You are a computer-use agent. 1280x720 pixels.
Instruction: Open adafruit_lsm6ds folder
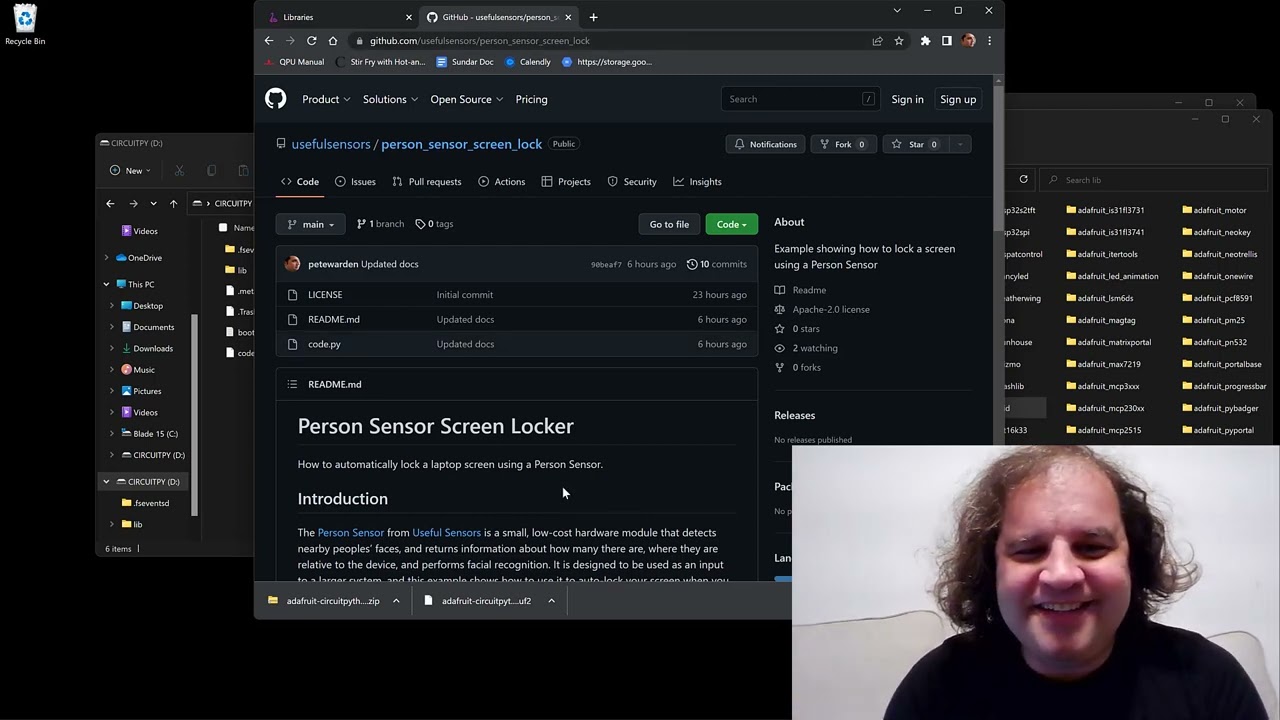pos(1100,298)
